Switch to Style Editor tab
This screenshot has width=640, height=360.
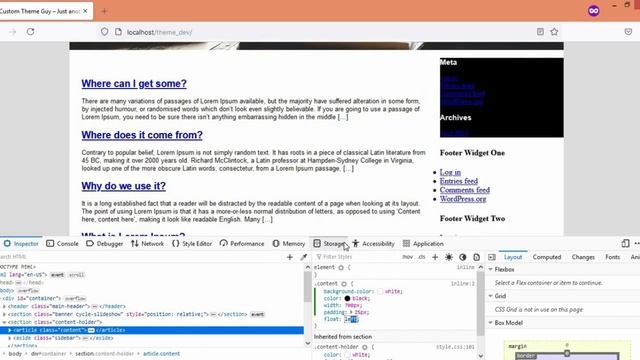[x=192, y=244]
